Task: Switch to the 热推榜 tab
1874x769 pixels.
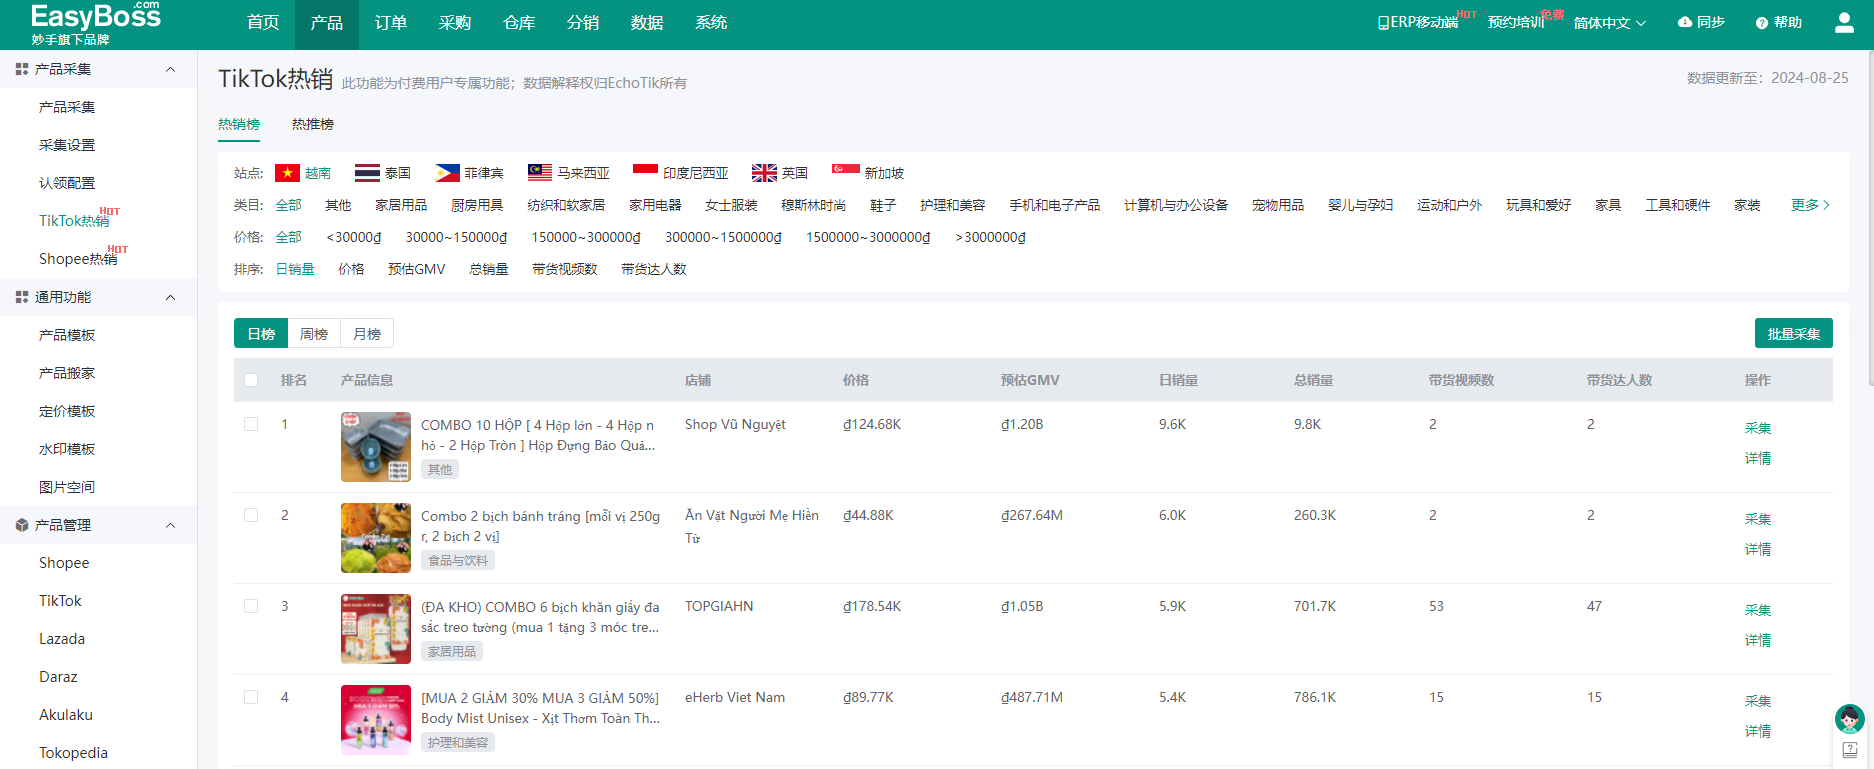Action: [313, 124]
